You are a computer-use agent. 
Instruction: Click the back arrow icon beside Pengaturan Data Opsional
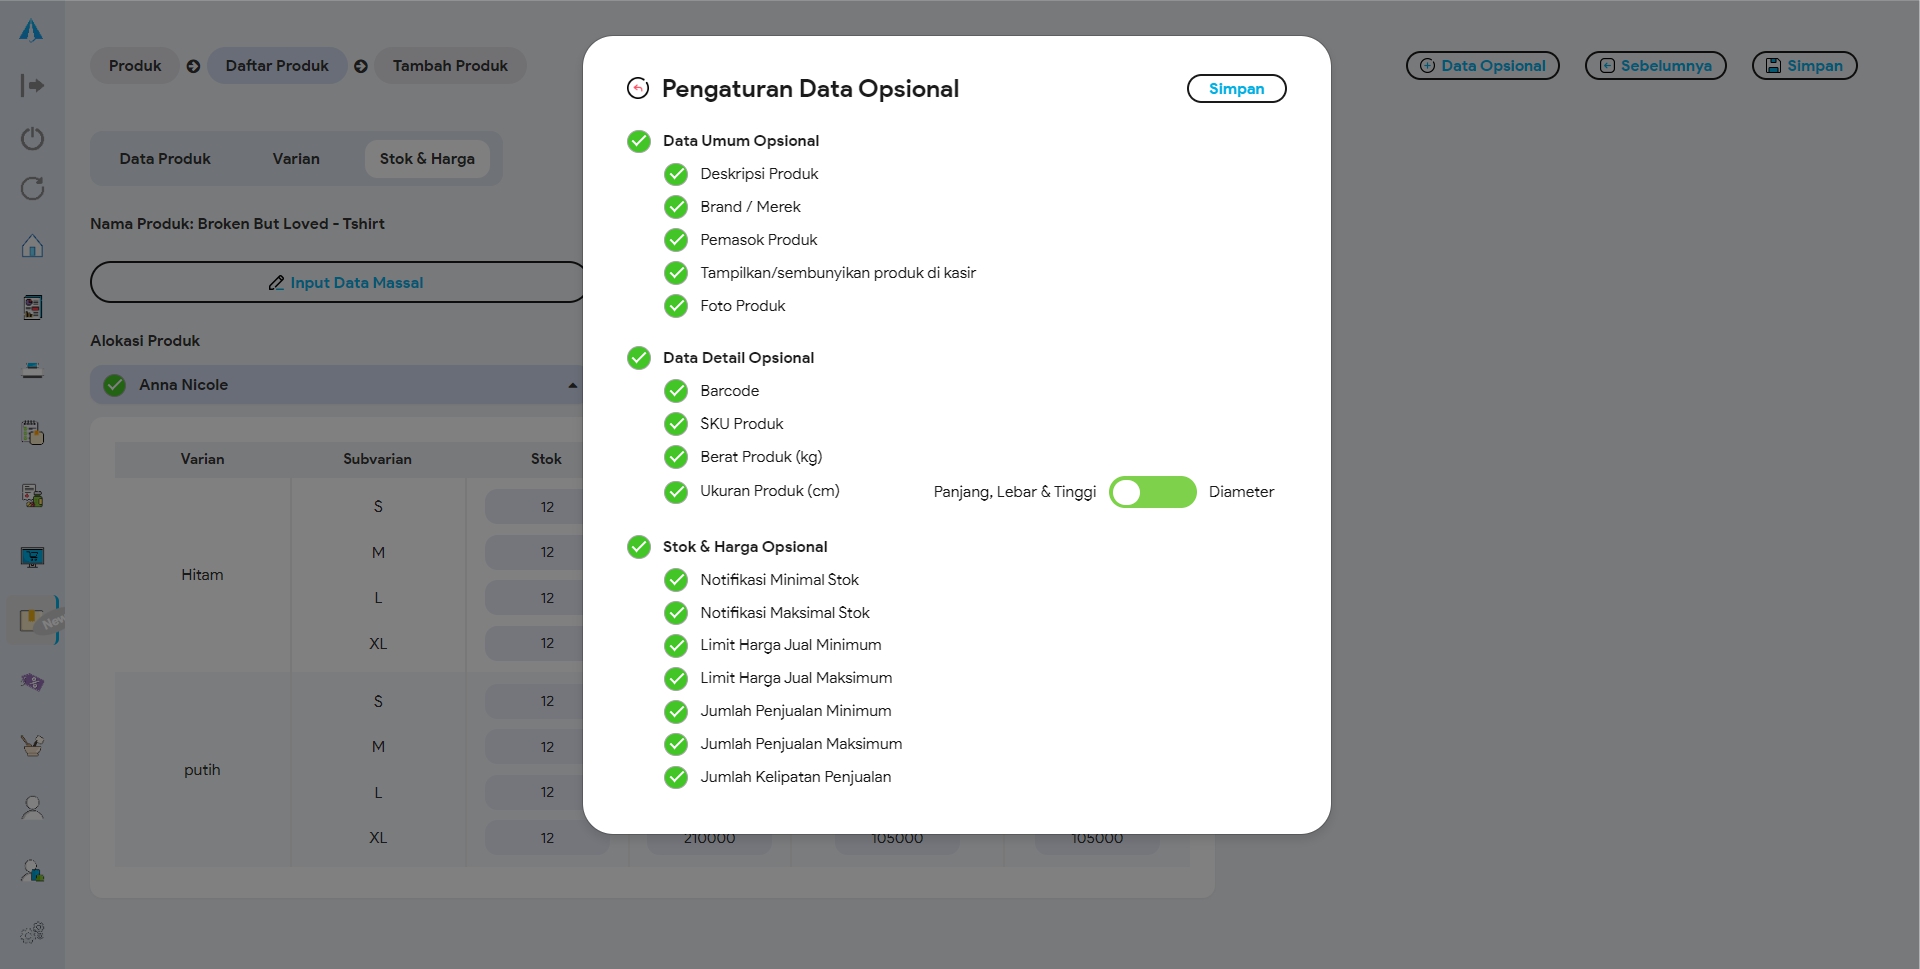point(638,89)
